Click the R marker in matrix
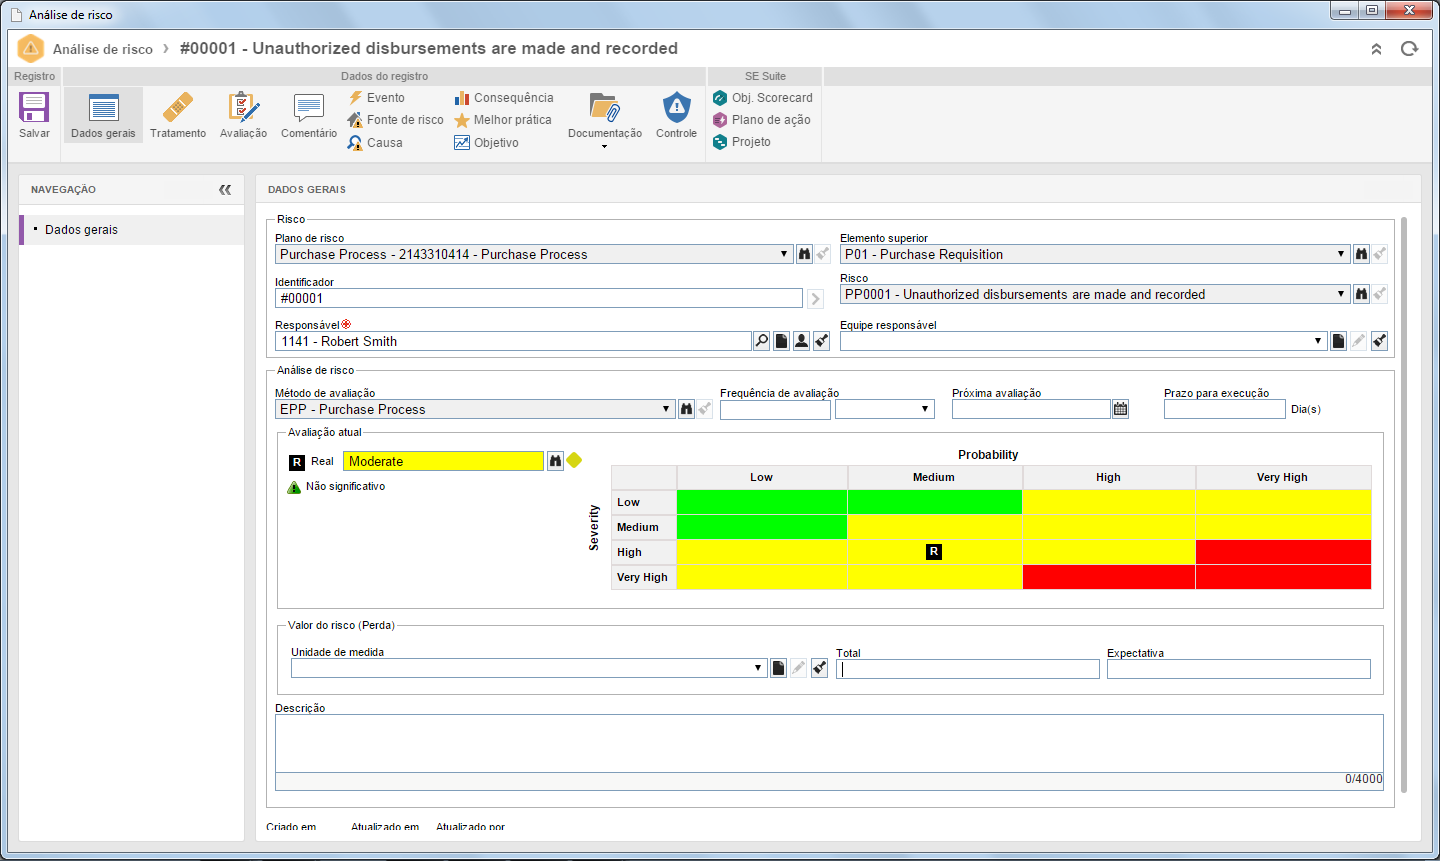Image resolution: width=1440 pixels, height=861 pixels. click(x=934, y=552)
